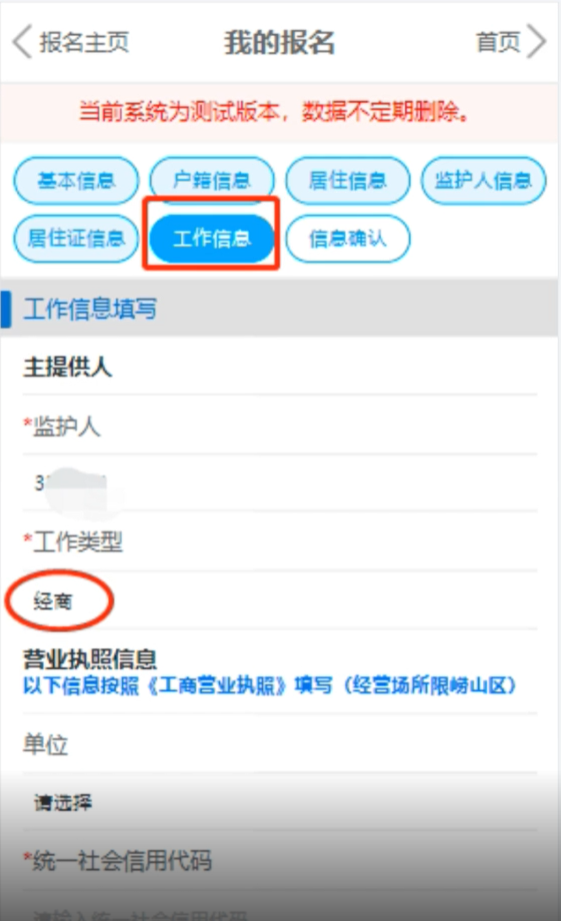This screenshot has width=561, height=921.
Task: Click the 主提供人 heading
Action: click(x=68, y=367)
